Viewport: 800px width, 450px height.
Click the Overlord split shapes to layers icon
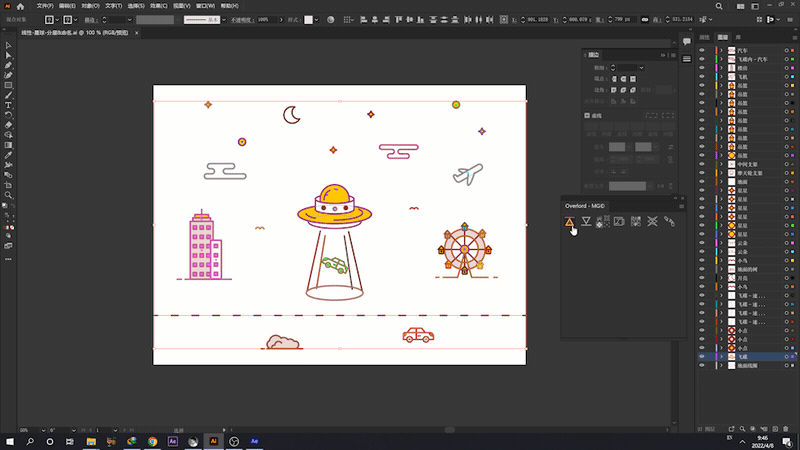coord(603,221)
